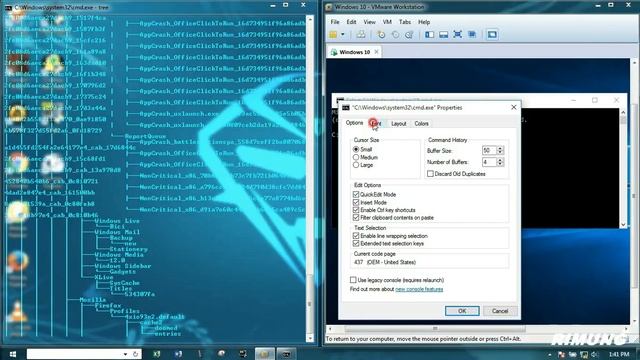
Task: Open the Word icon on the taskbar
Action: coord(178,354)
